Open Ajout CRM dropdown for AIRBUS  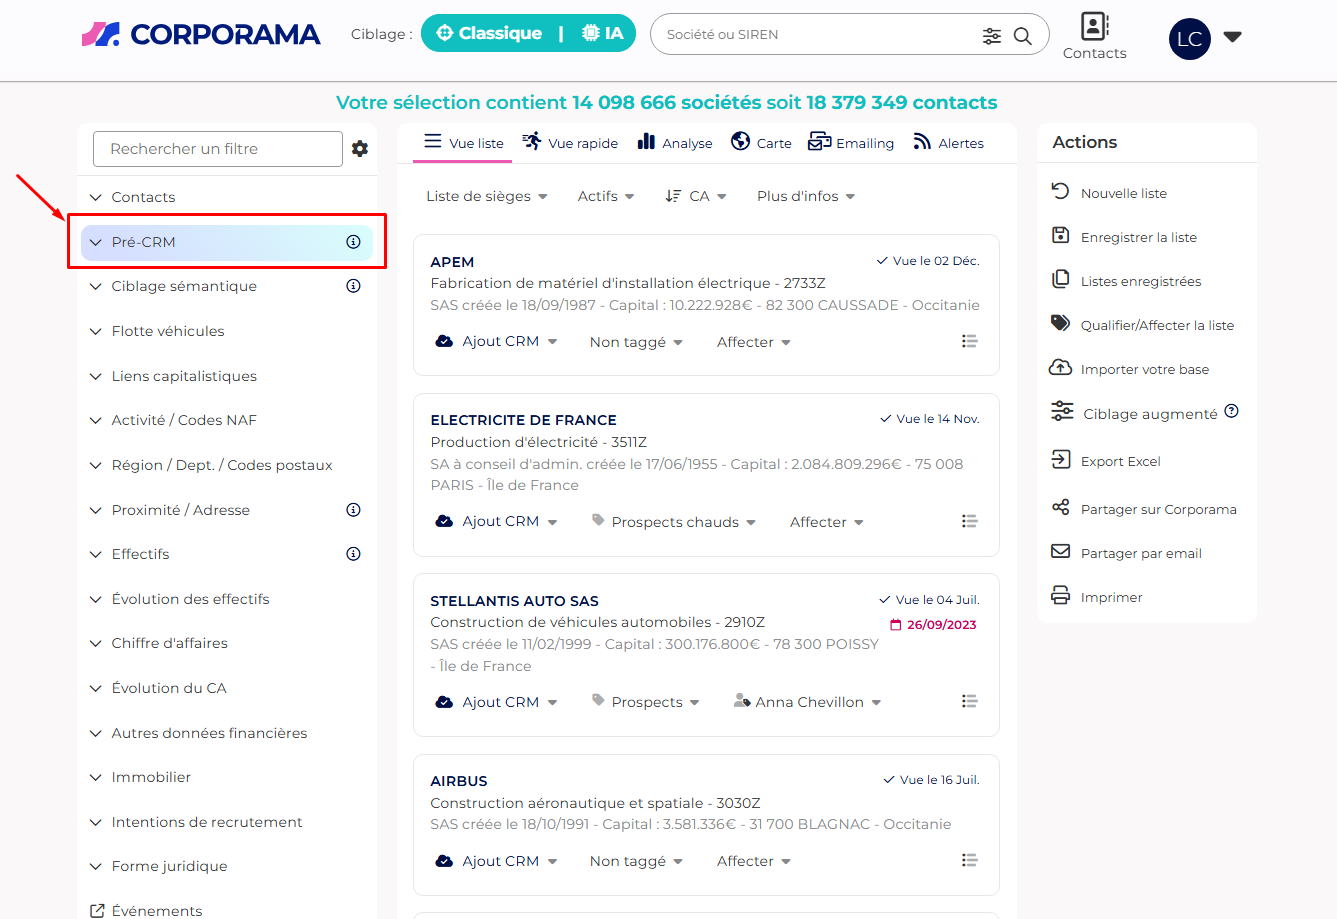[x=497, y=861]
